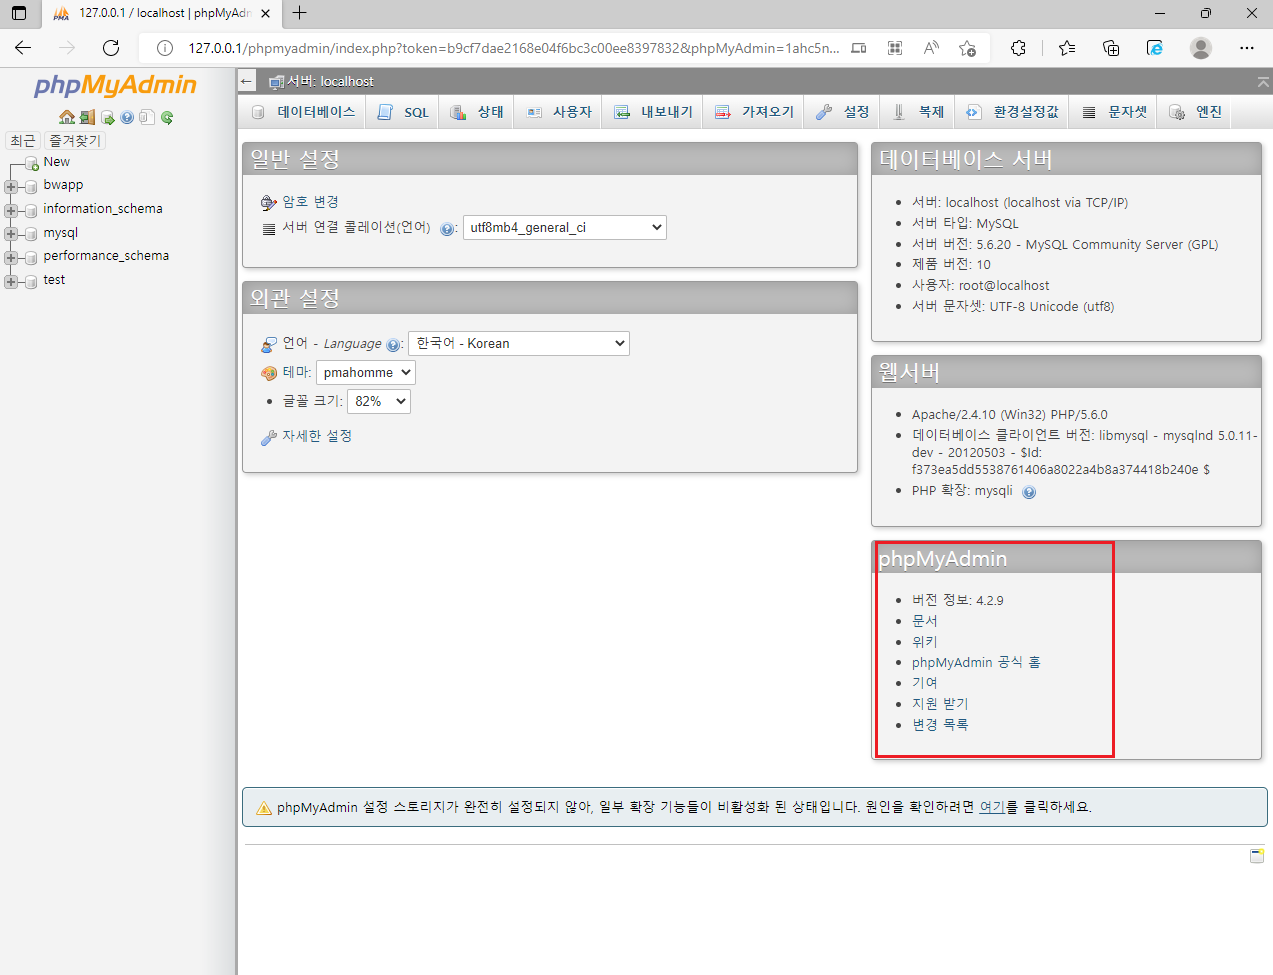Open the console note icon at bottom right

[1257, 856]
